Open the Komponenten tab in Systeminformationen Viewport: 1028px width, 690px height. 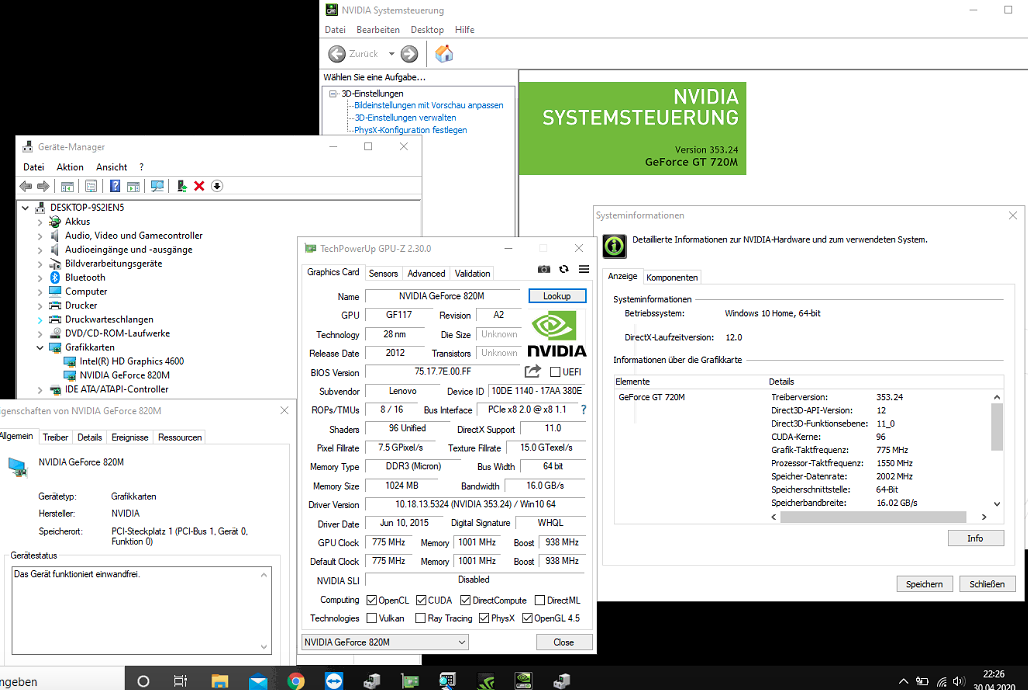point(672,277)
